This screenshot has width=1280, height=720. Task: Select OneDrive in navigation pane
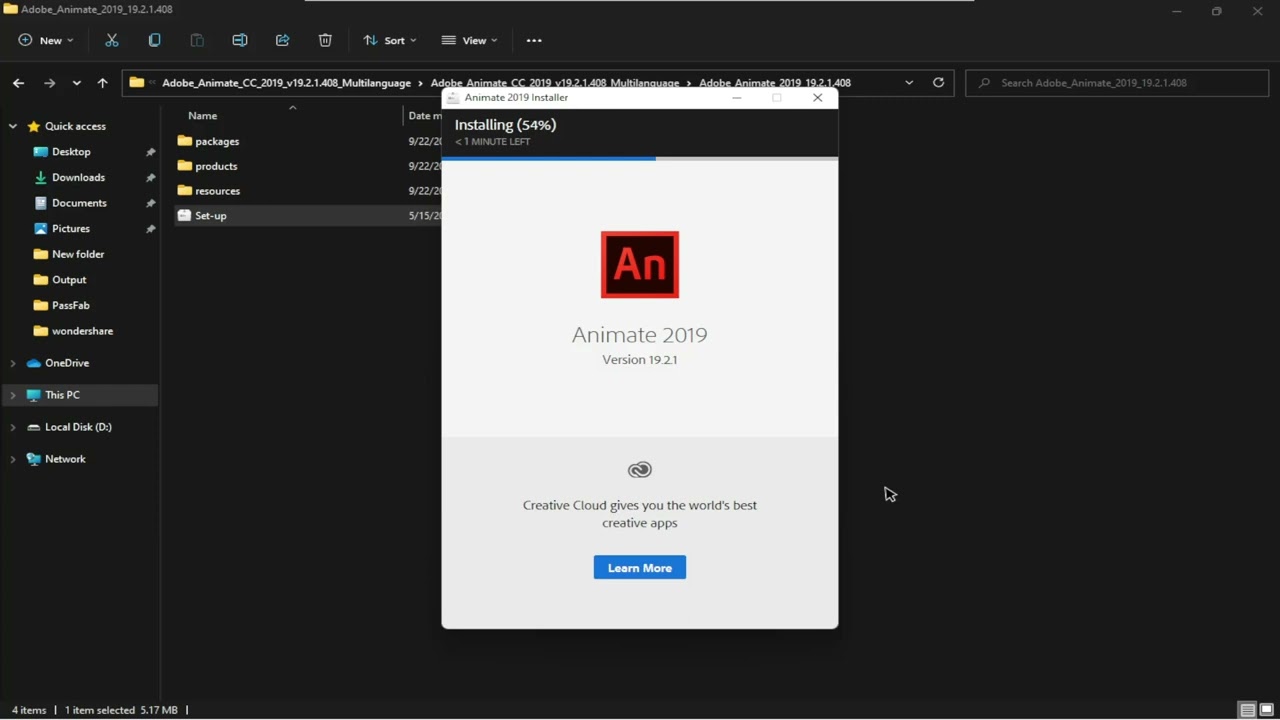point(67,363)
